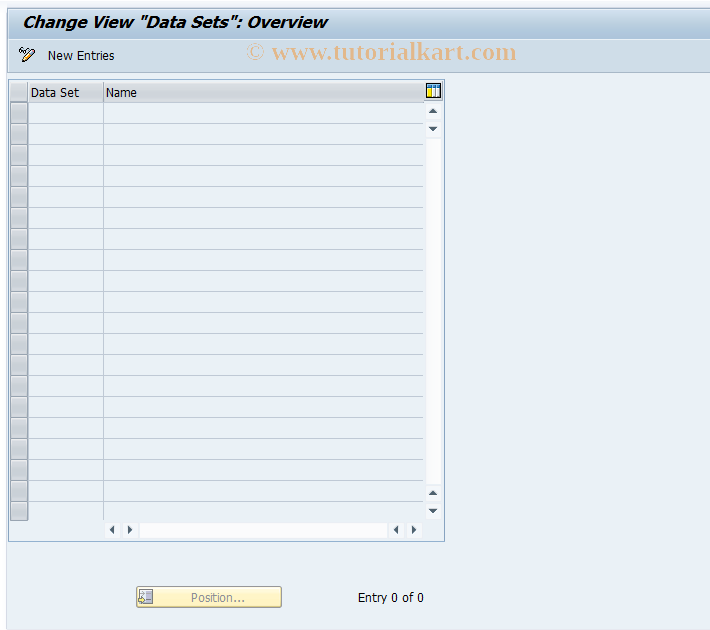710x630 pixels.
Task: Click the Position... button
Action: coord(209,597)
